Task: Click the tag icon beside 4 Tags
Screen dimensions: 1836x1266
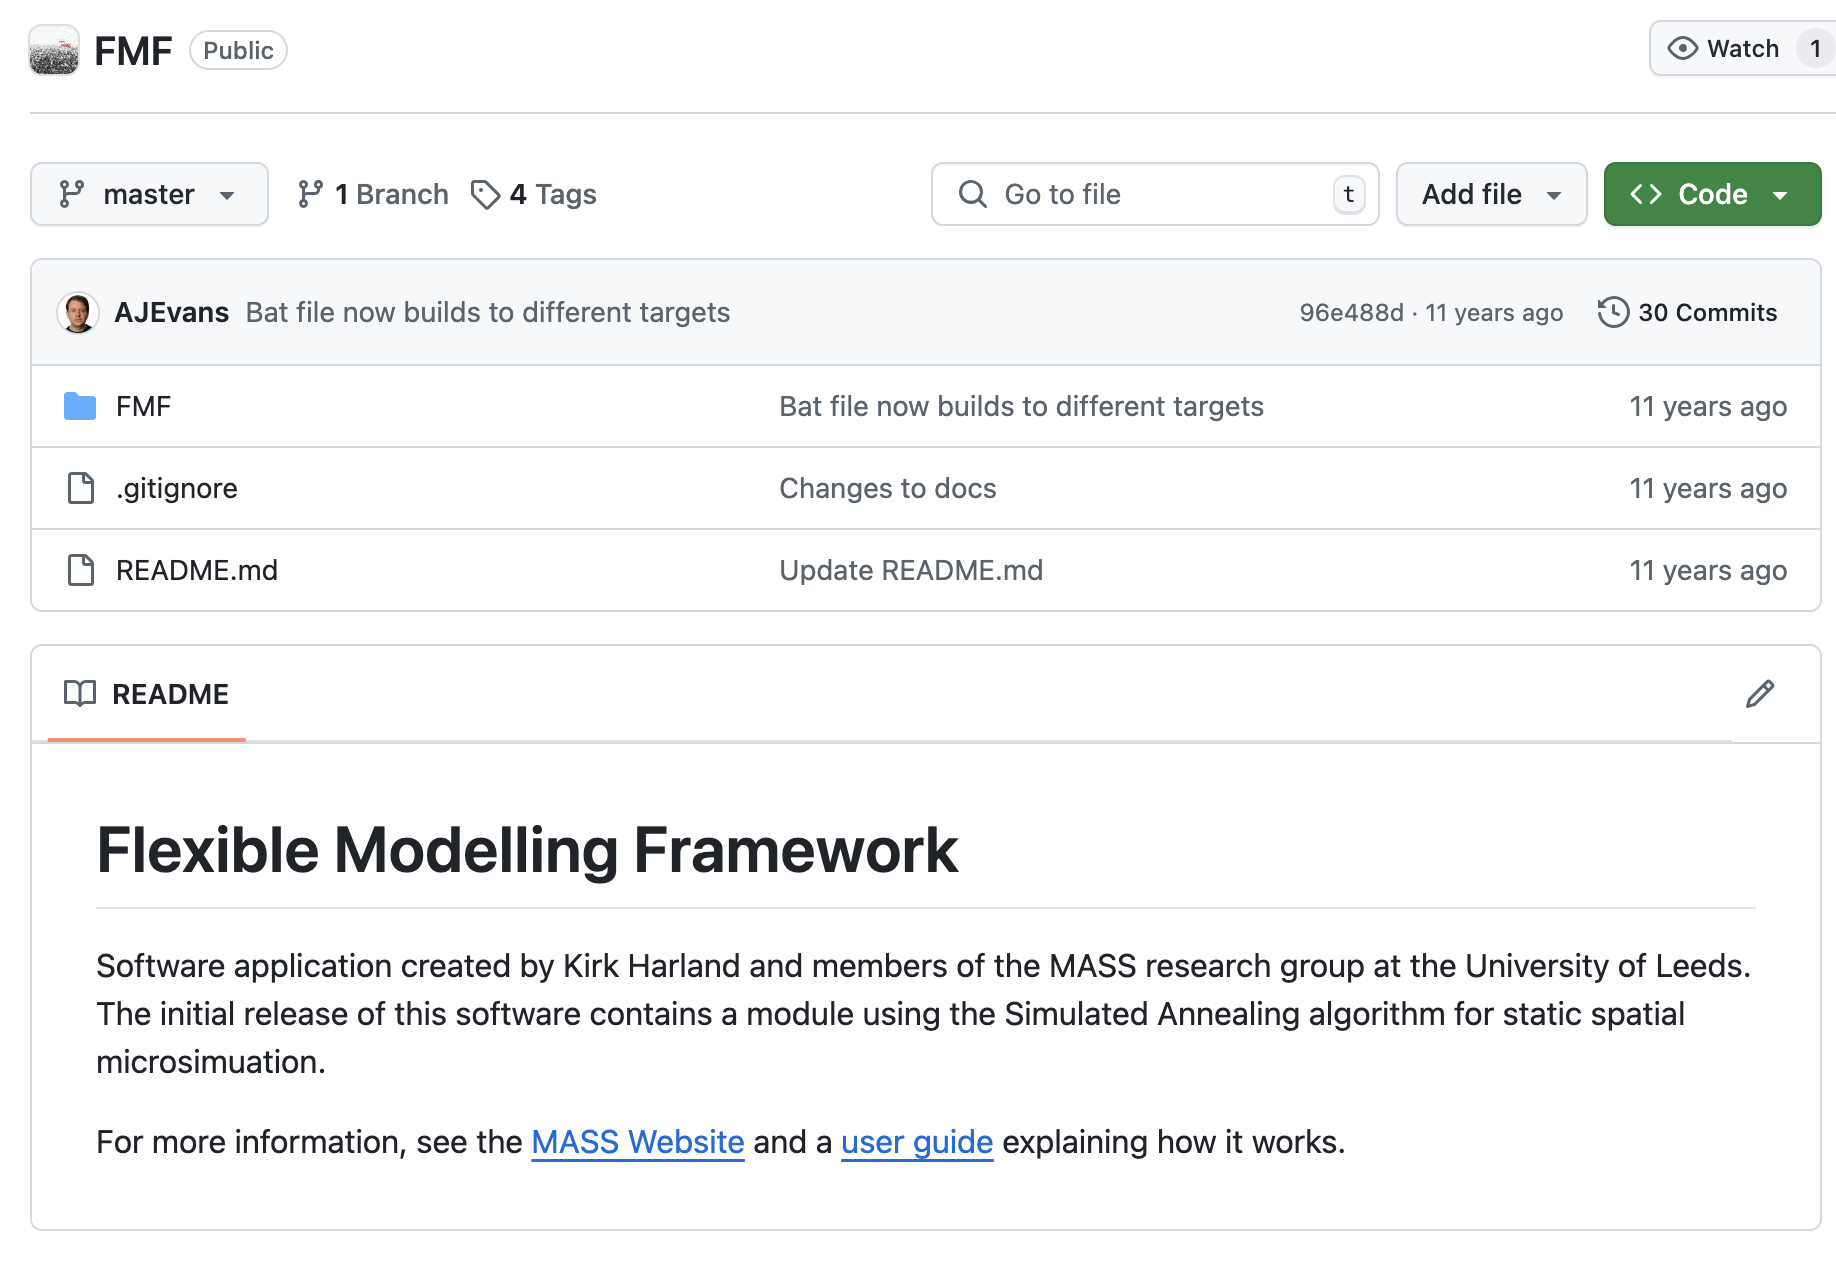Action: tap(485, 194)
